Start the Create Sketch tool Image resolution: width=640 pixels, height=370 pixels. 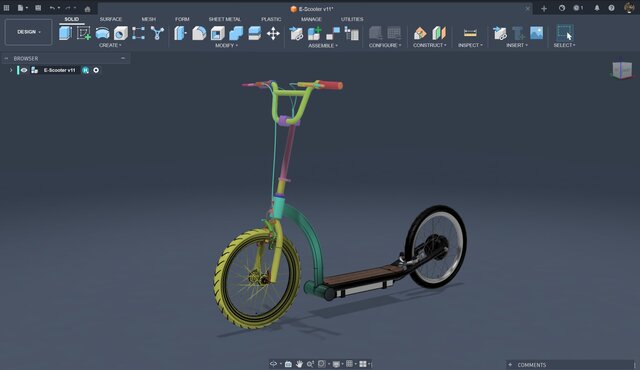(x=84, y=33)
